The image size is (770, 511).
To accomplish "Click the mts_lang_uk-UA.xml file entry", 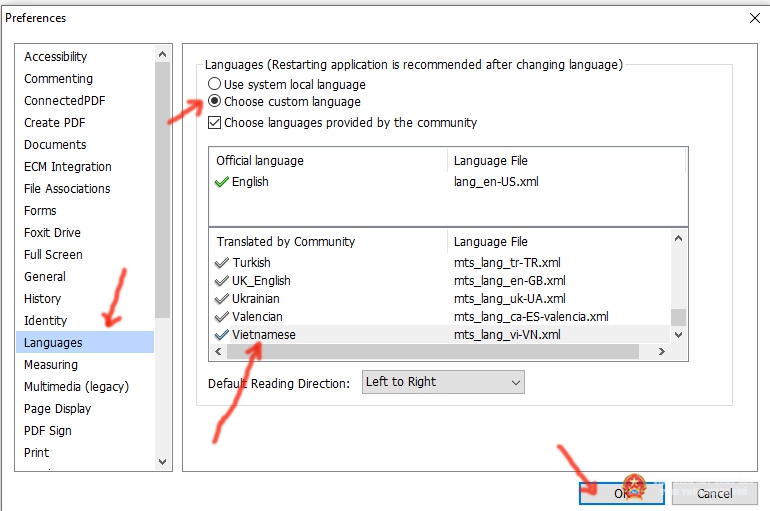I will tap(510, 298).
